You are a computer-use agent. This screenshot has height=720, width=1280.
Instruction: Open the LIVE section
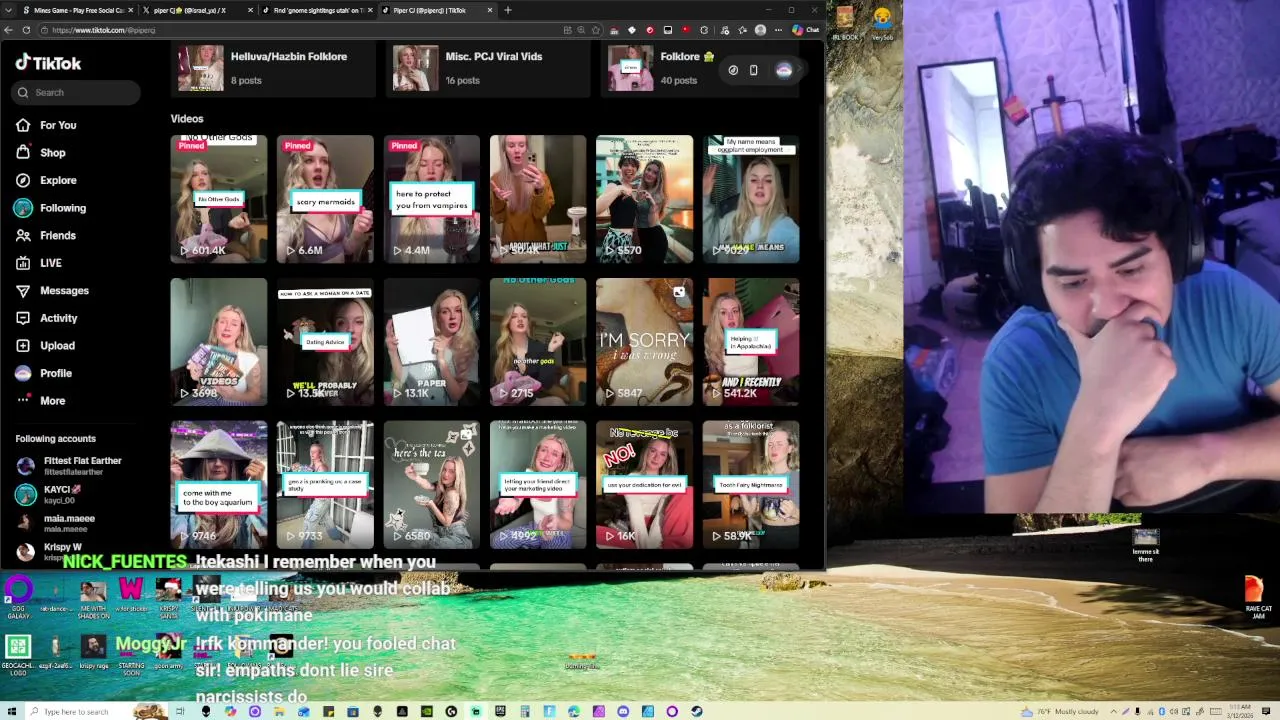[x=38, y=263]
